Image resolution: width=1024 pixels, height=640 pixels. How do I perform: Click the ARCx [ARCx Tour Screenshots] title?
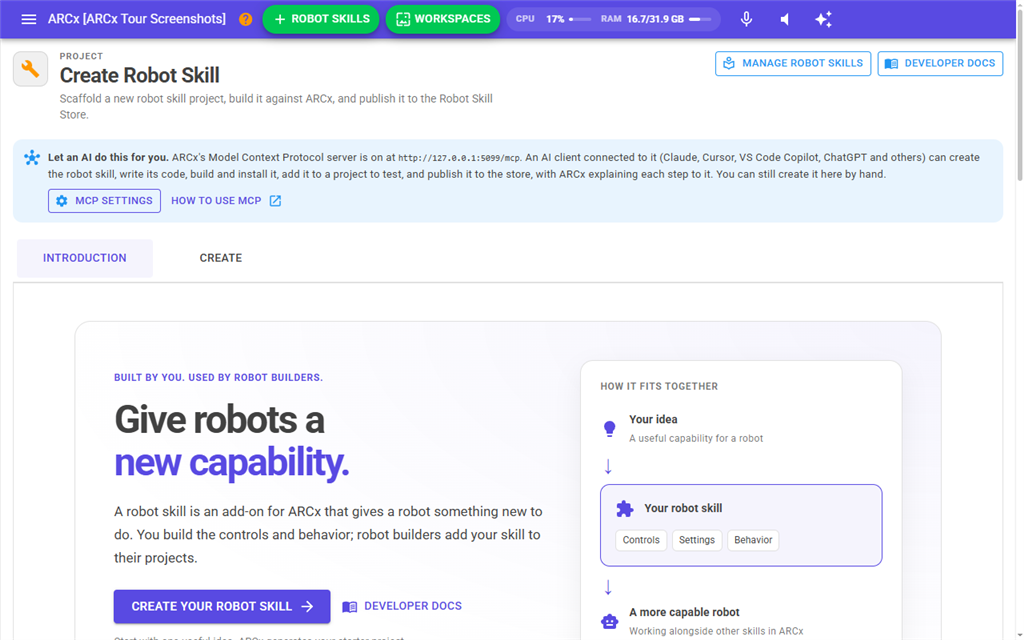[136, 19]
